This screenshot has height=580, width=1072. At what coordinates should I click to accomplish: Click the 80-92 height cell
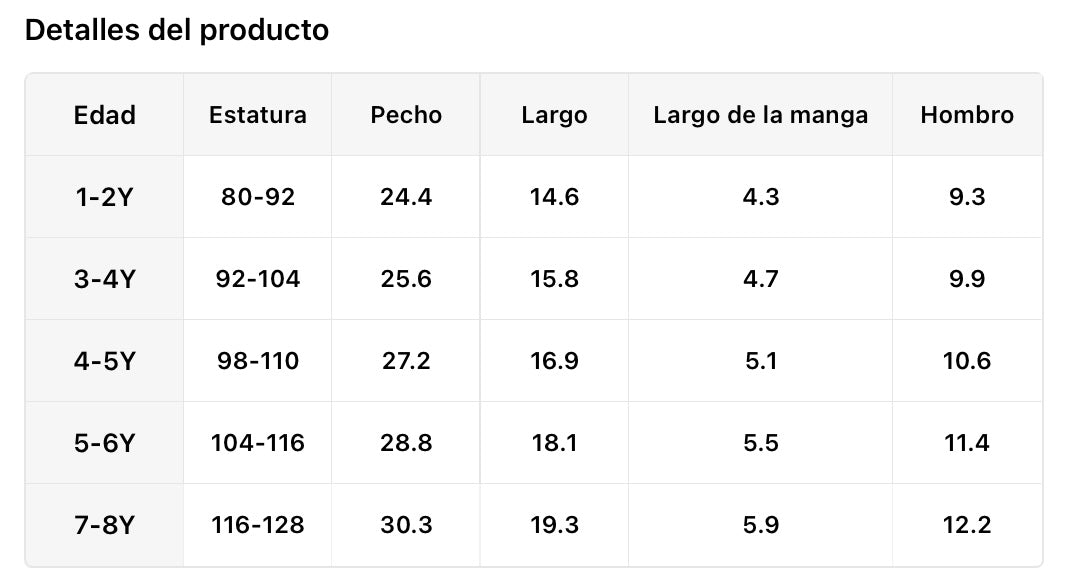coord(257,197)
